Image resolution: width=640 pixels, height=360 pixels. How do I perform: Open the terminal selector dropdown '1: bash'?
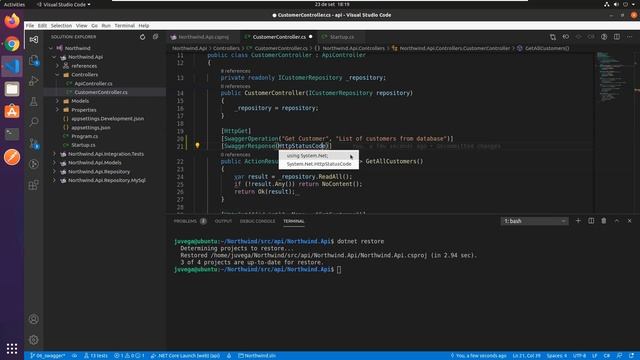(x=534, y=221)
